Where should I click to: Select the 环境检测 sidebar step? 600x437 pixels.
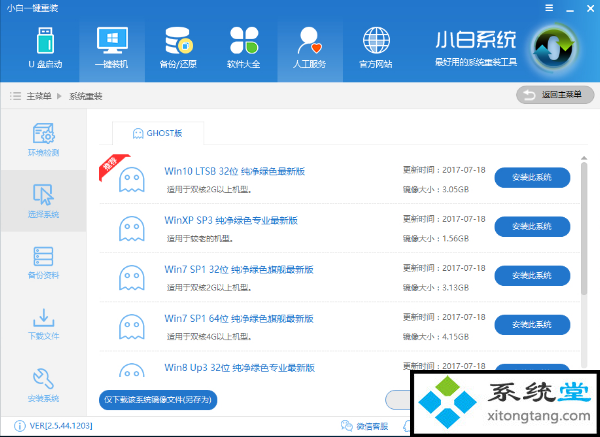[x=43, y=140]
